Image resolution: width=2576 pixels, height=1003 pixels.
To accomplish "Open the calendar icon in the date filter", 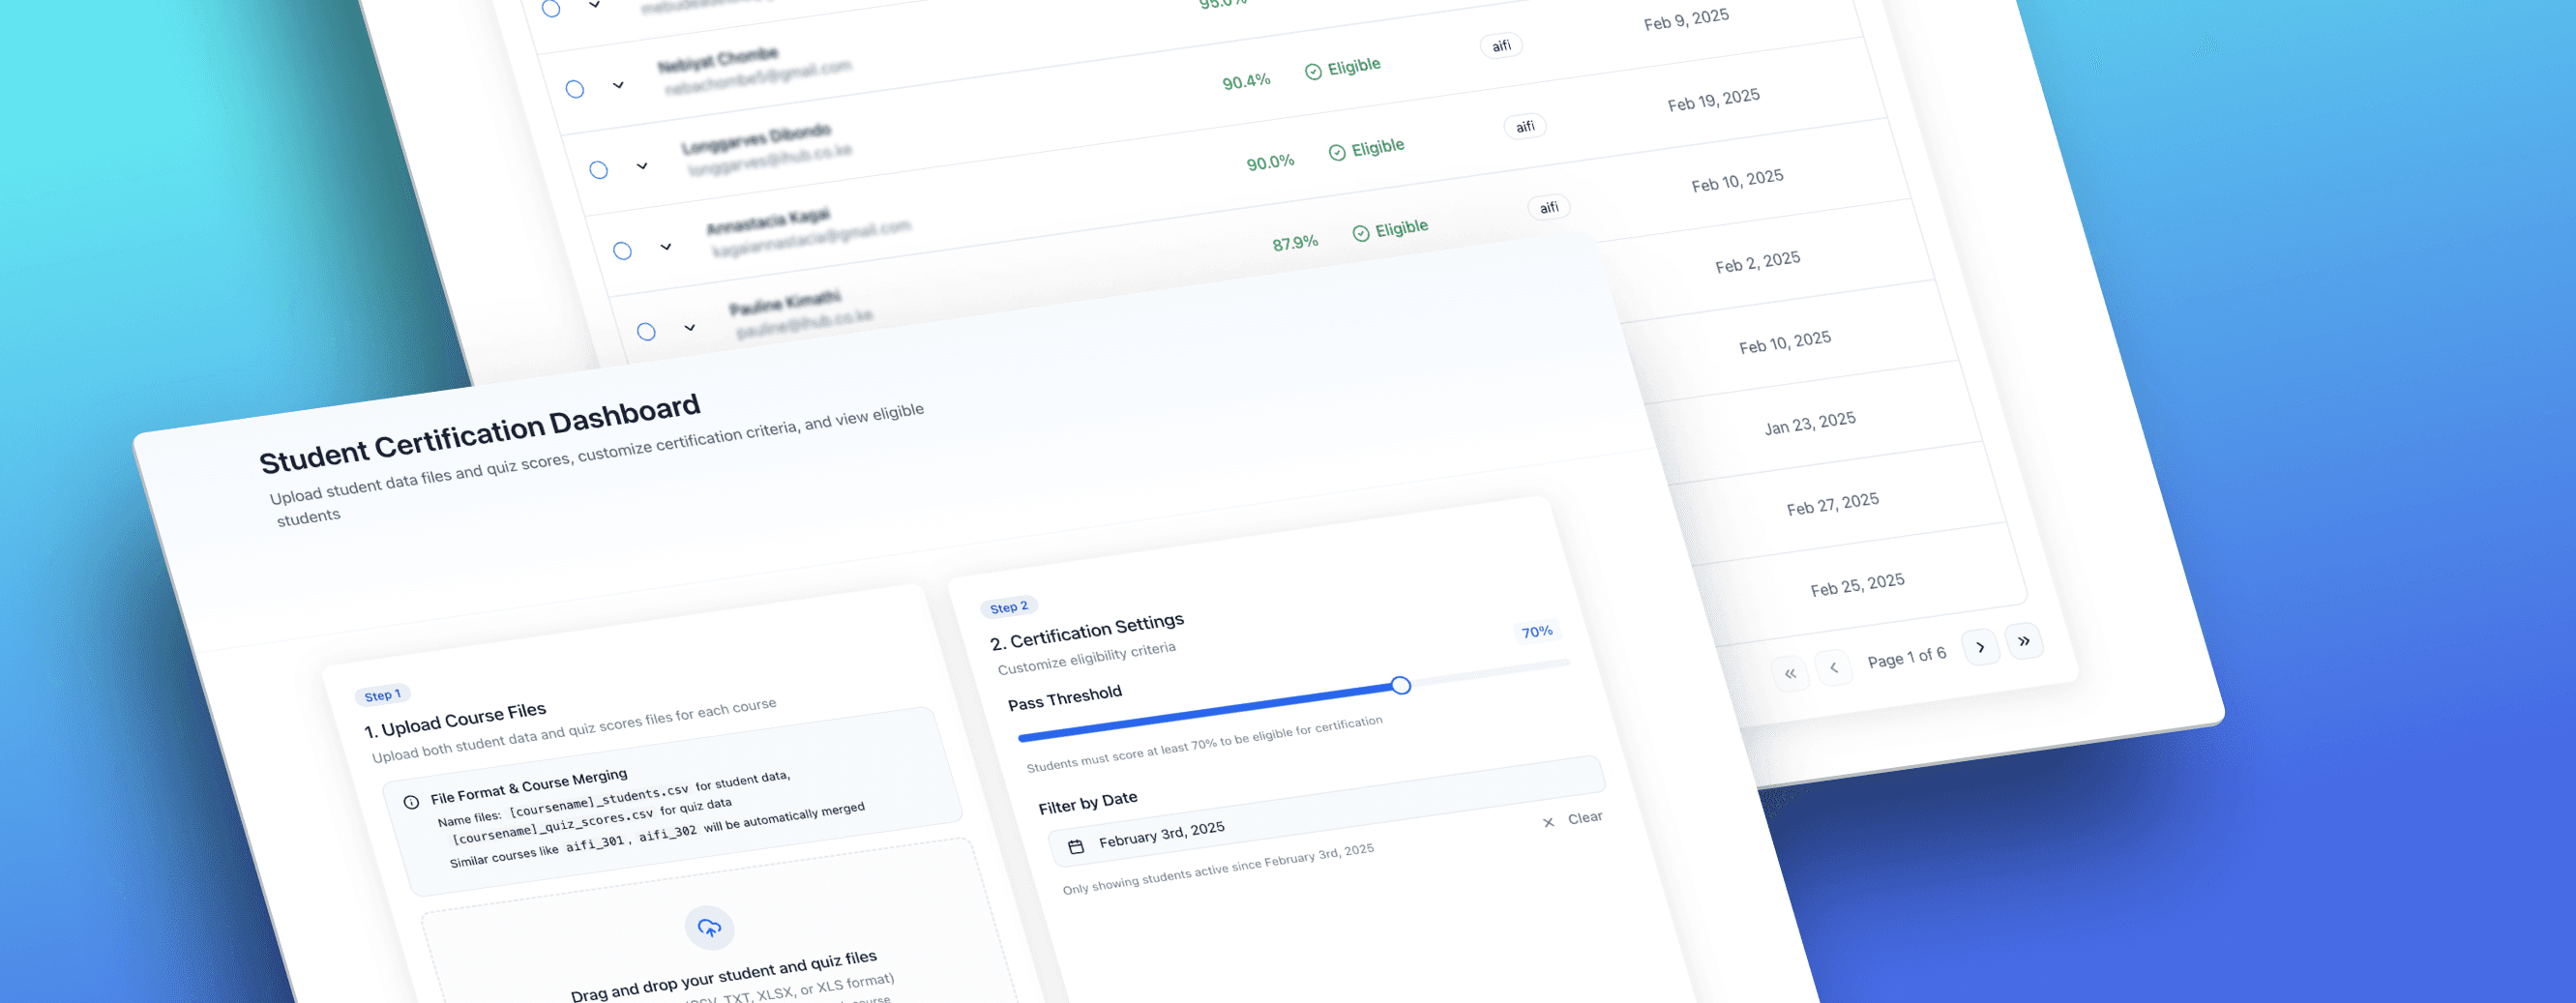I will pos(1076,847).
